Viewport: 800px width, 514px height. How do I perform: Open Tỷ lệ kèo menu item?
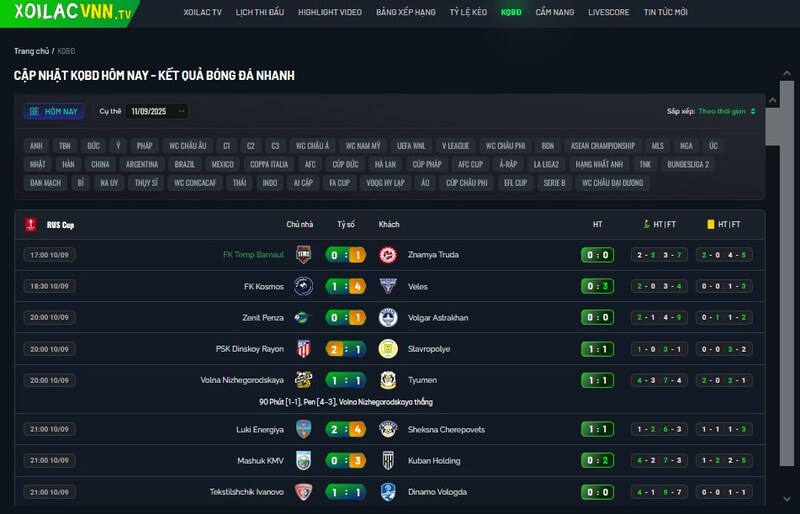point(468,12)
